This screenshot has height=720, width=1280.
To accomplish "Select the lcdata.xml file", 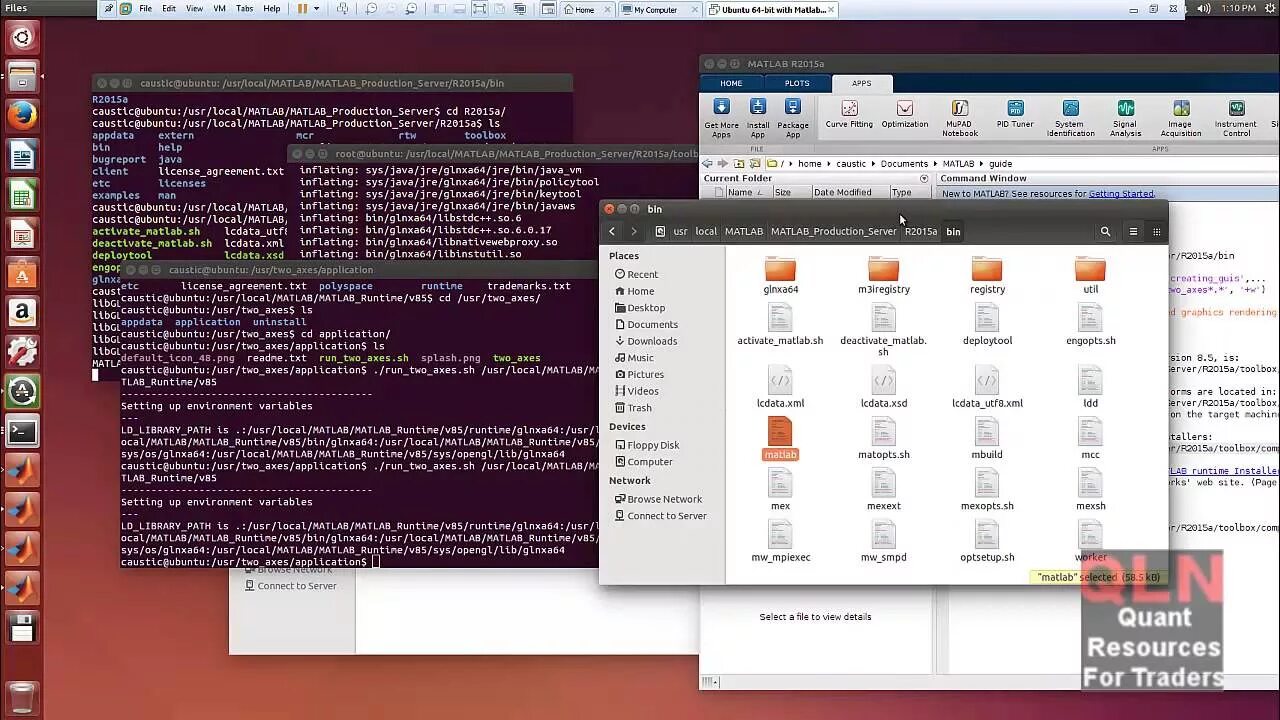I will (780, 387).
